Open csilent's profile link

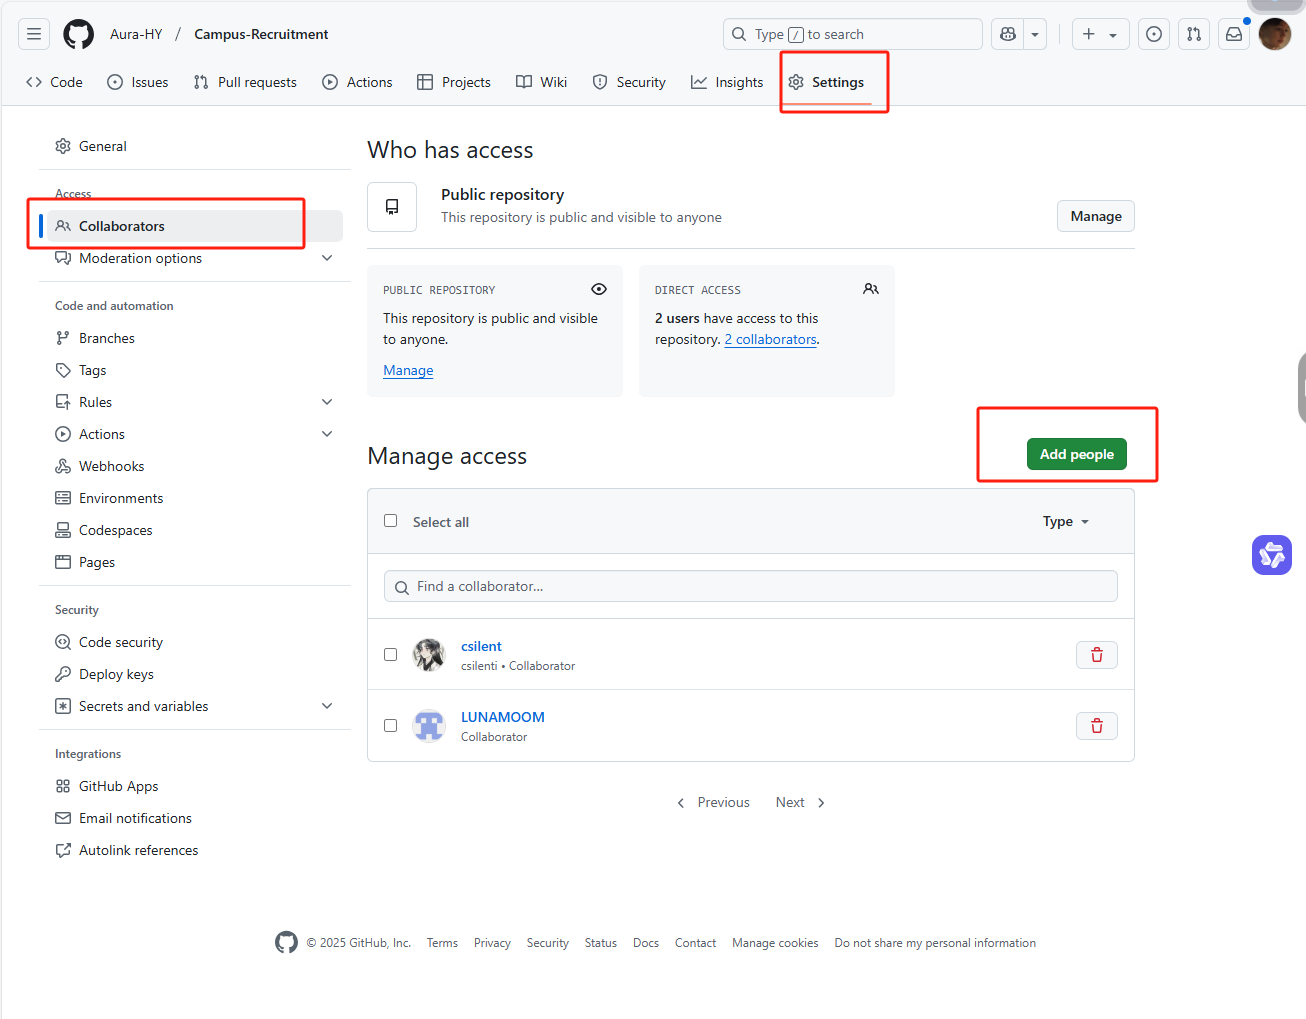[481, 646]
